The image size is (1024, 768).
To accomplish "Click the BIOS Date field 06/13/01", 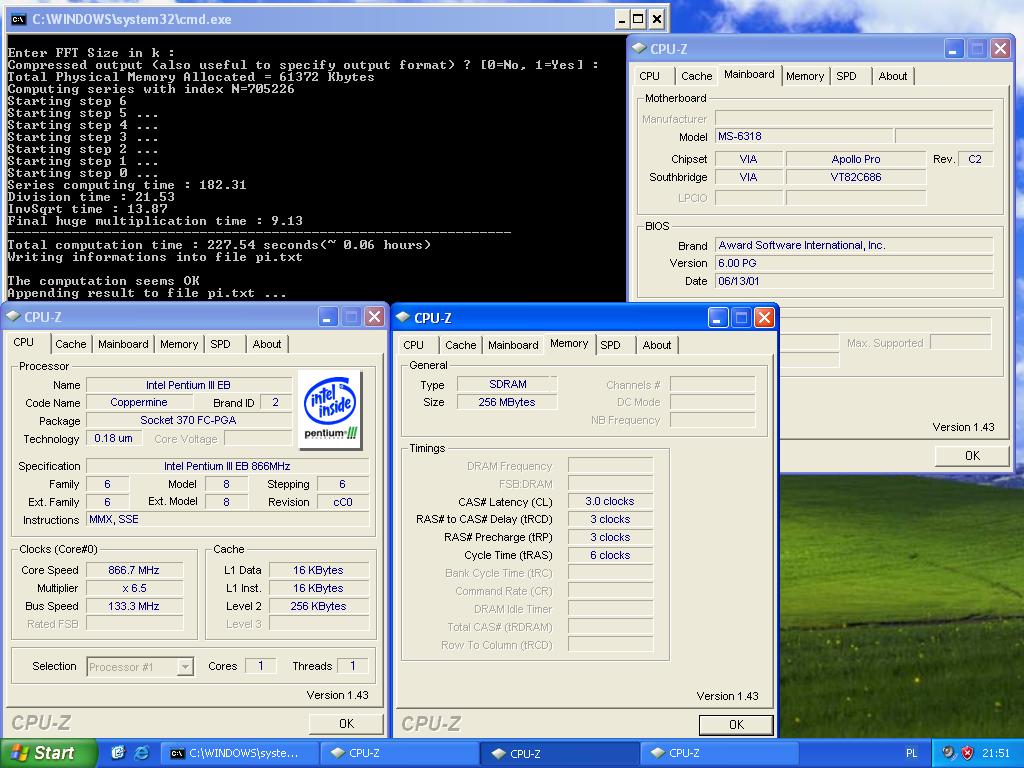I will (x=854, y=281).
